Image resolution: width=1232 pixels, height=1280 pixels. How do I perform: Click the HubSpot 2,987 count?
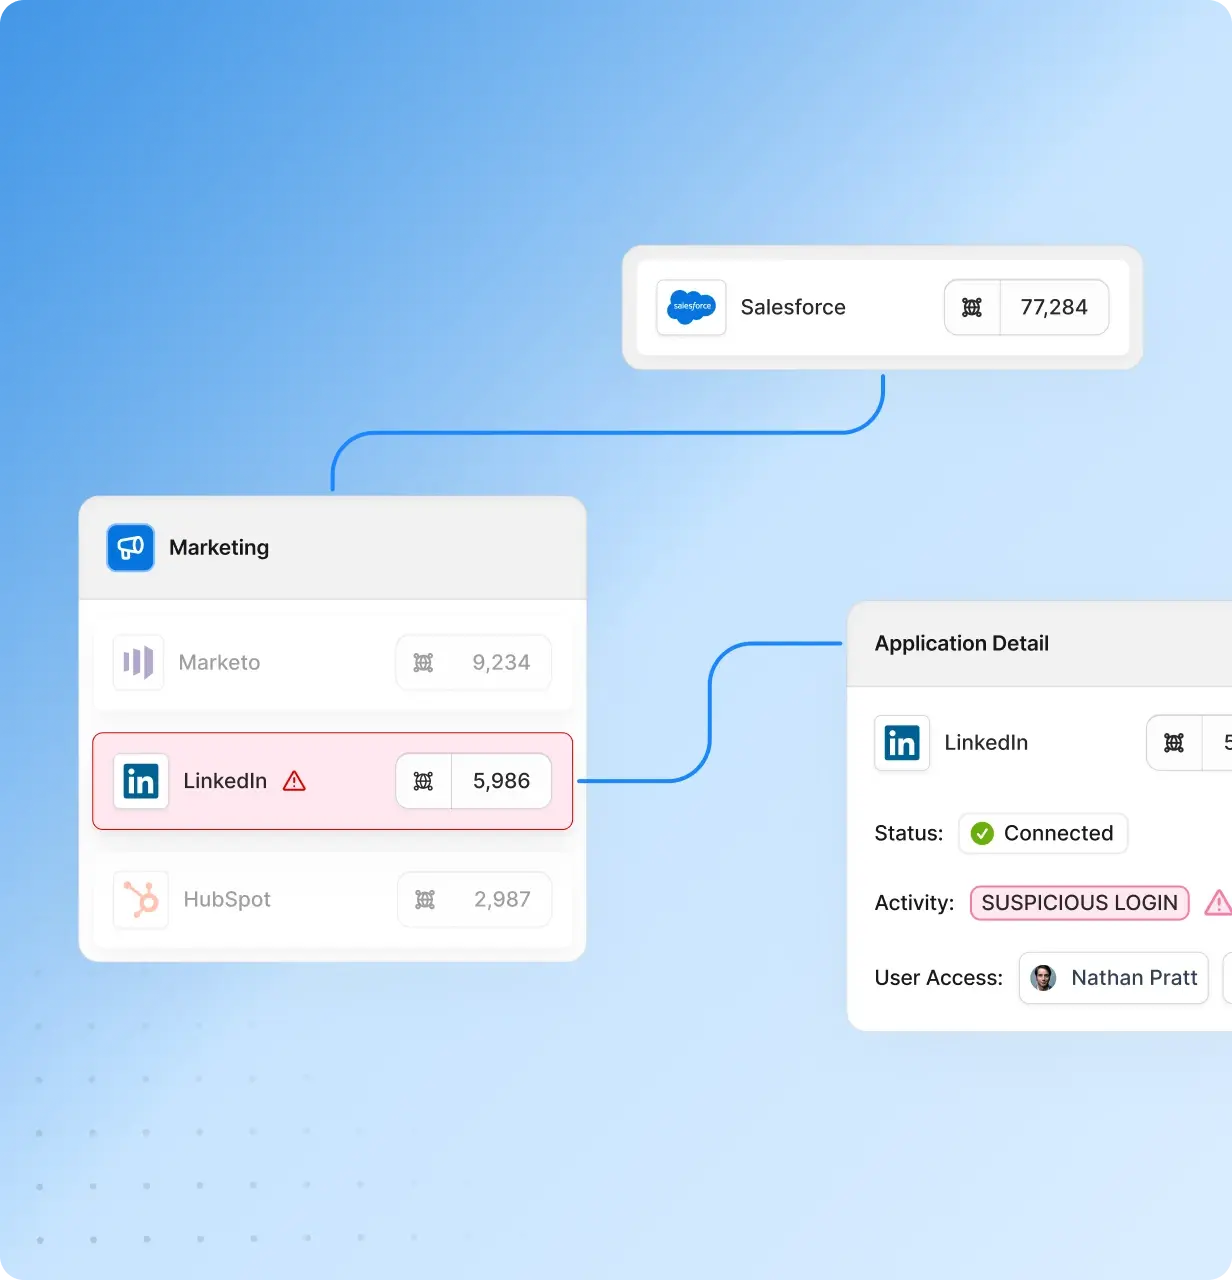pyautogui.click(x=502, y=899)
